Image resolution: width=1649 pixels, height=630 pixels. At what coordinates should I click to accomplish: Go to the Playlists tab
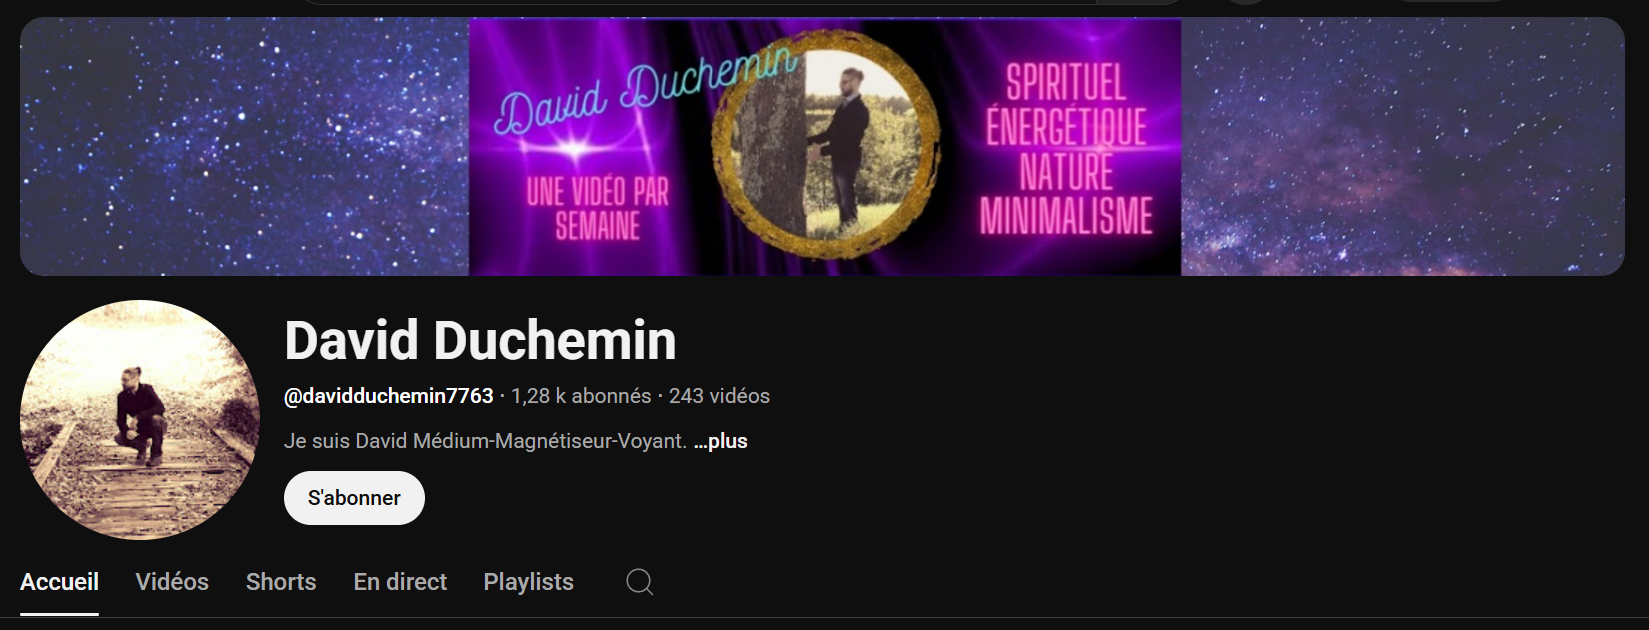[528, 582]
